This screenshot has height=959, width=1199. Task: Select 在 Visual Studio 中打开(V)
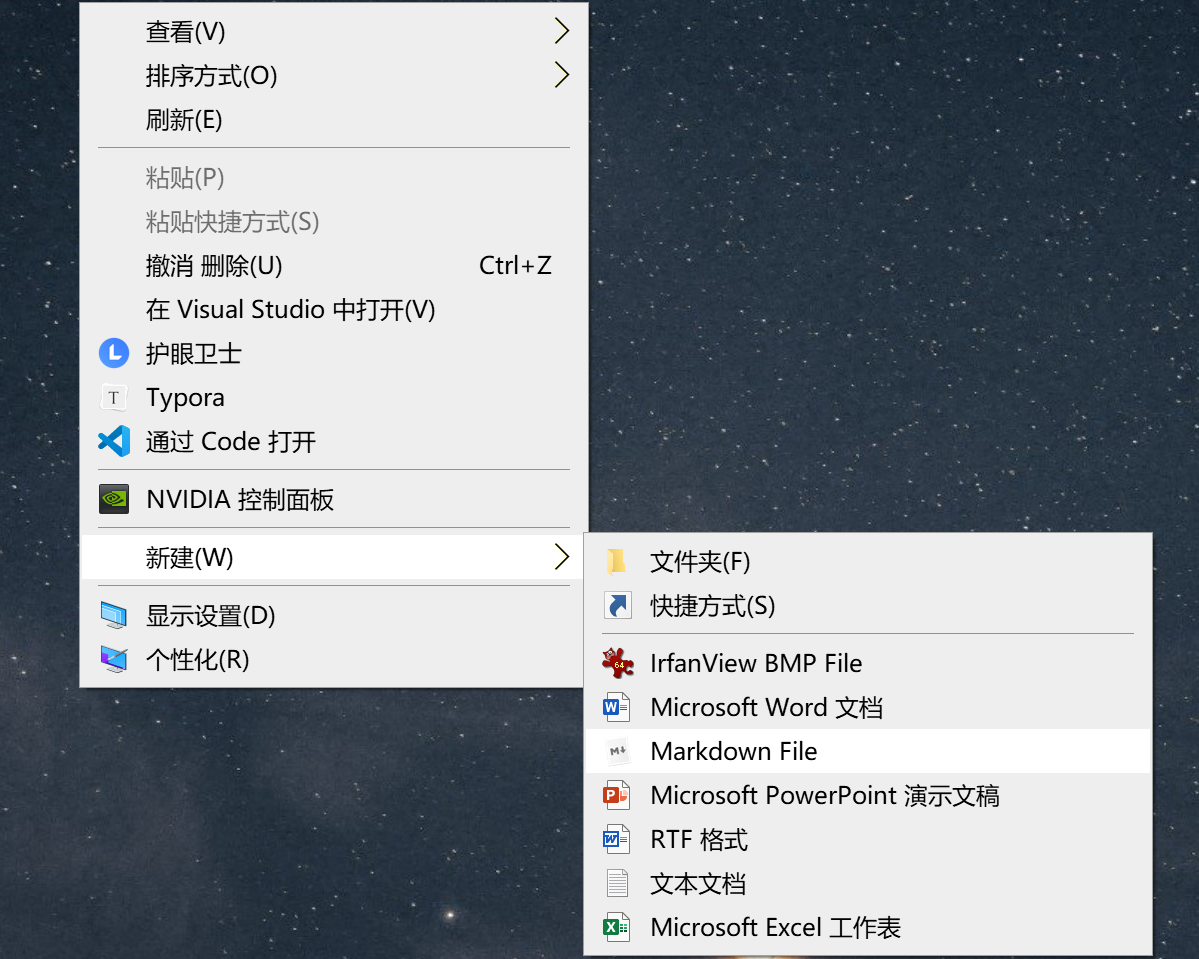(334, 310)
